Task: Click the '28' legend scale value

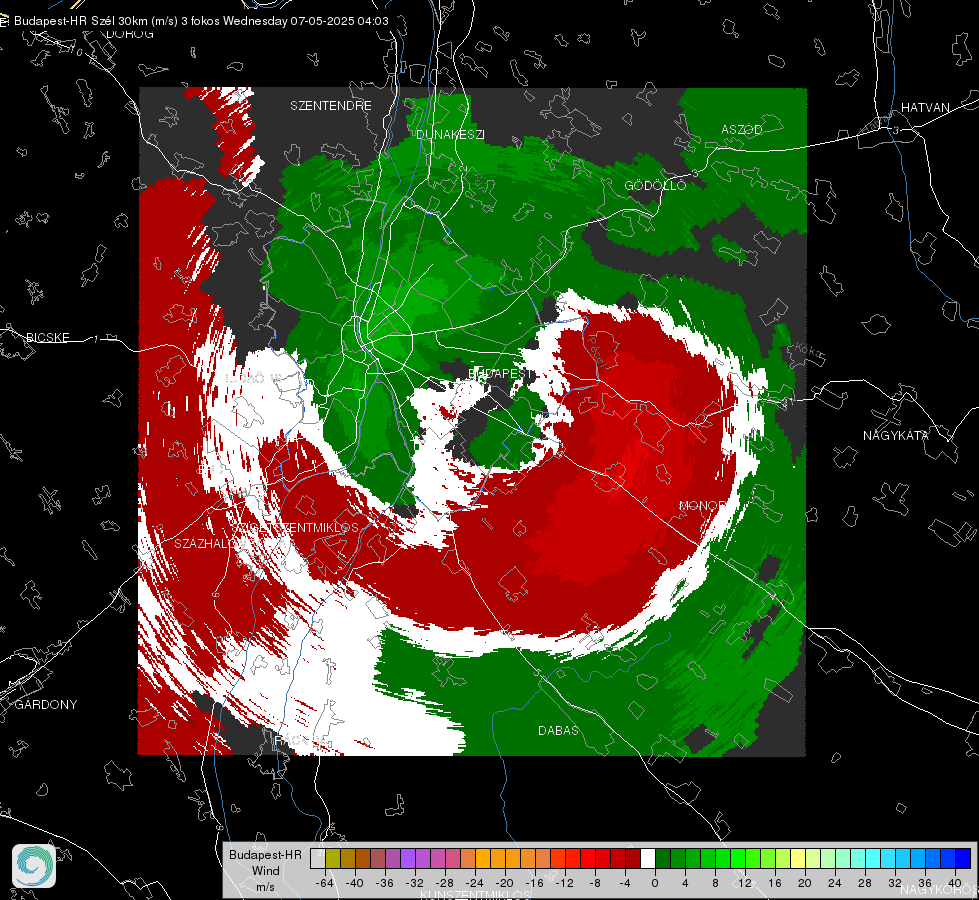Action: (865, 883)
